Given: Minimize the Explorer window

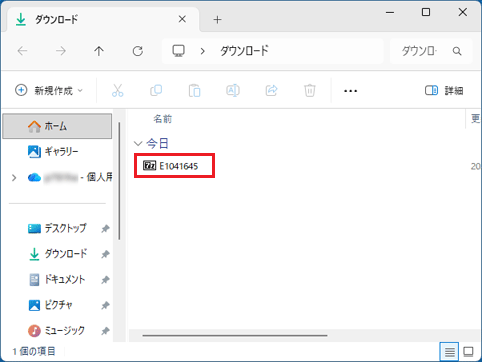Looking at the screenshot, I should (390, 13).
